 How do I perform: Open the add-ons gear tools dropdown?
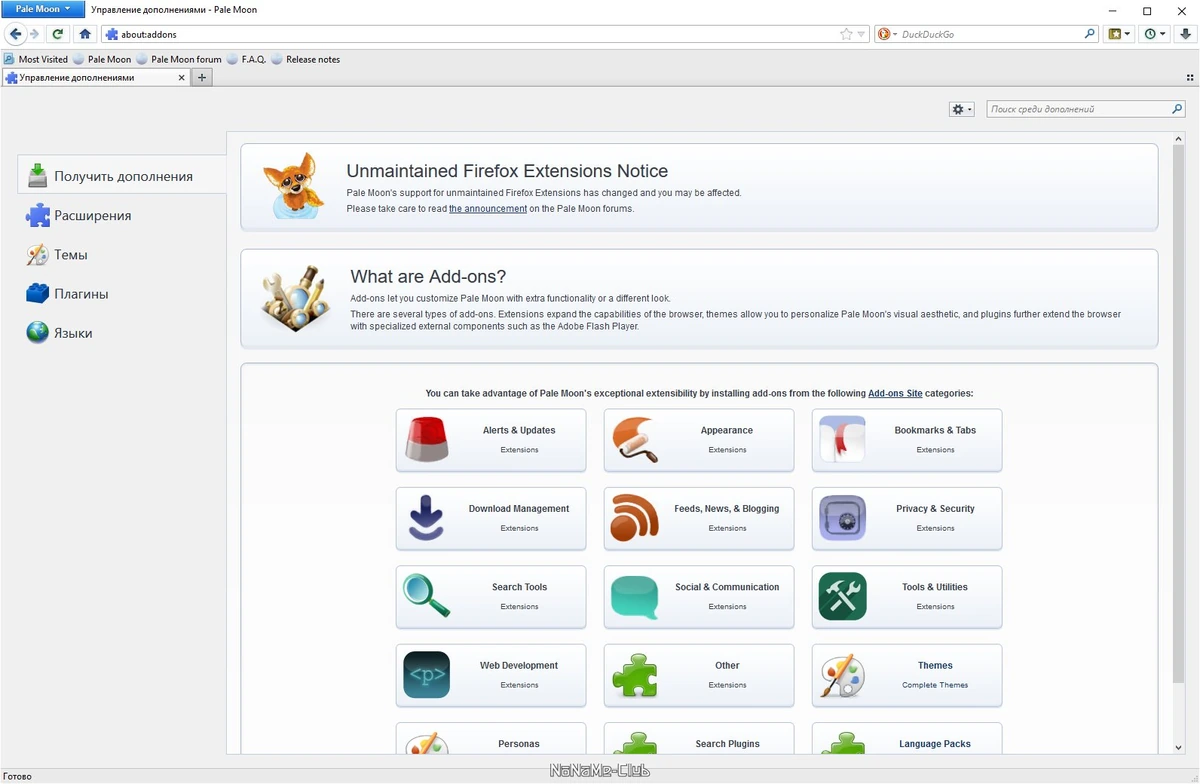coord(961,109)
